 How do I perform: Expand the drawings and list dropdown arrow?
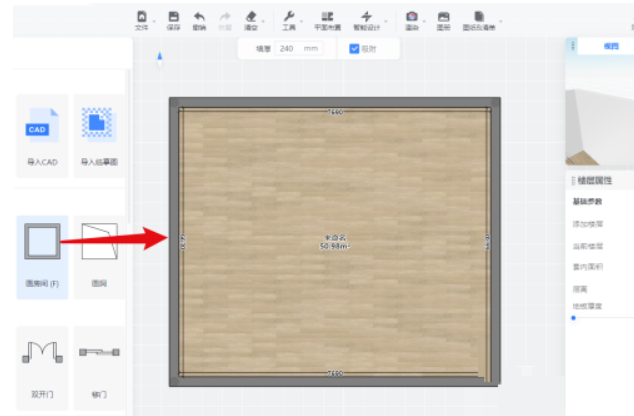click(x=501, y=21)
